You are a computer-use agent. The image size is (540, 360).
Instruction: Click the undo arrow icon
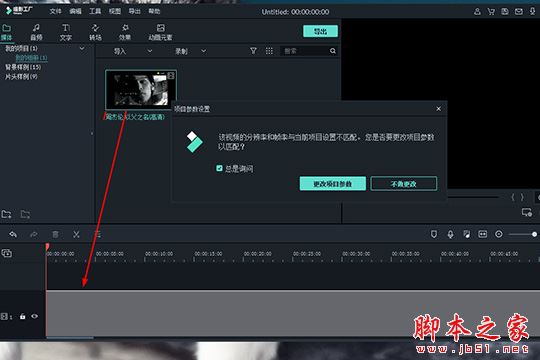pyautogui.click(x=13, y=234)
